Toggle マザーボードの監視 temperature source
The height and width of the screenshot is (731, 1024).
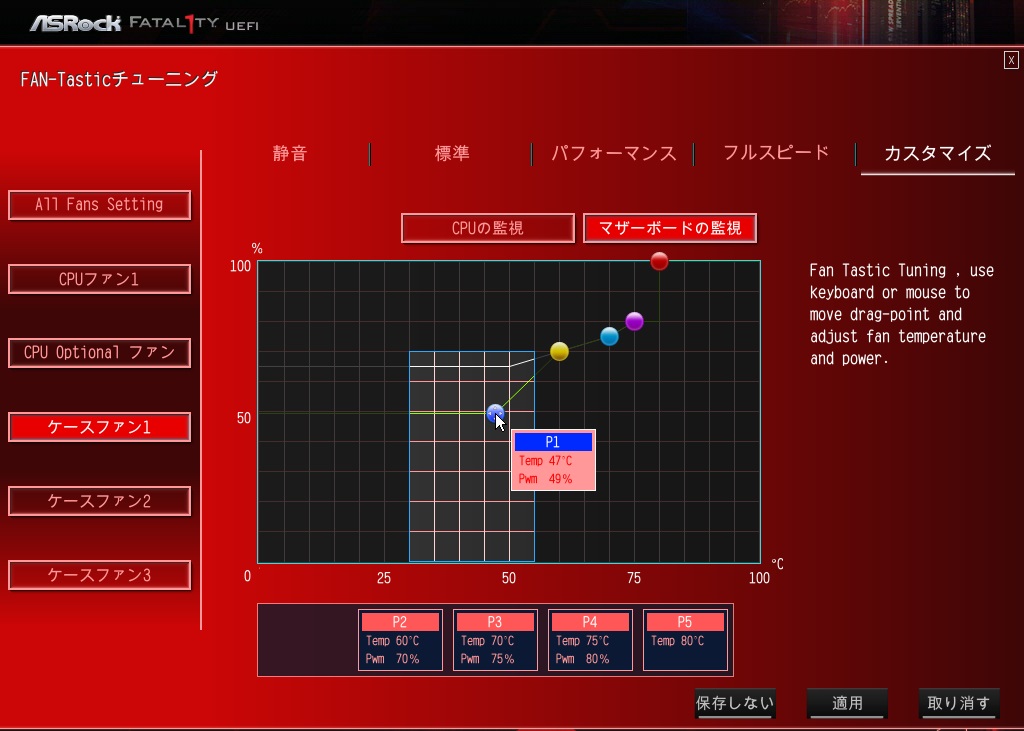pyautogui.click(x=669, y=228)
